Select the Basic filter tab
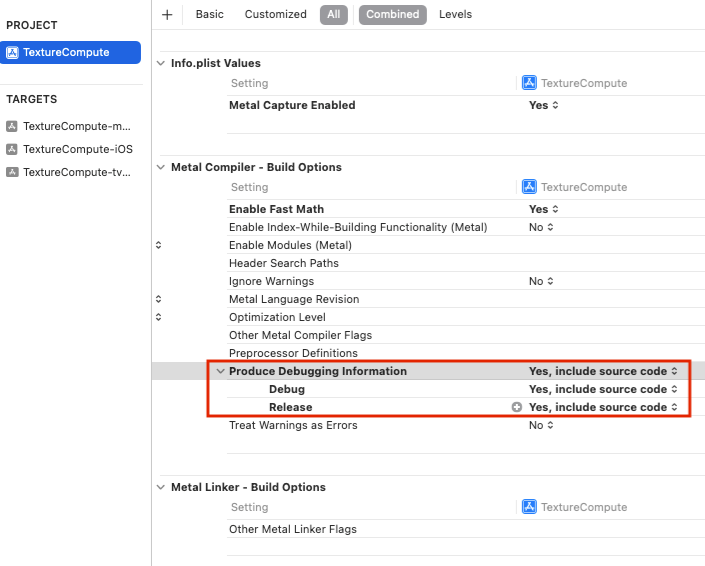705x566 pixels. (x=210, y=14)
